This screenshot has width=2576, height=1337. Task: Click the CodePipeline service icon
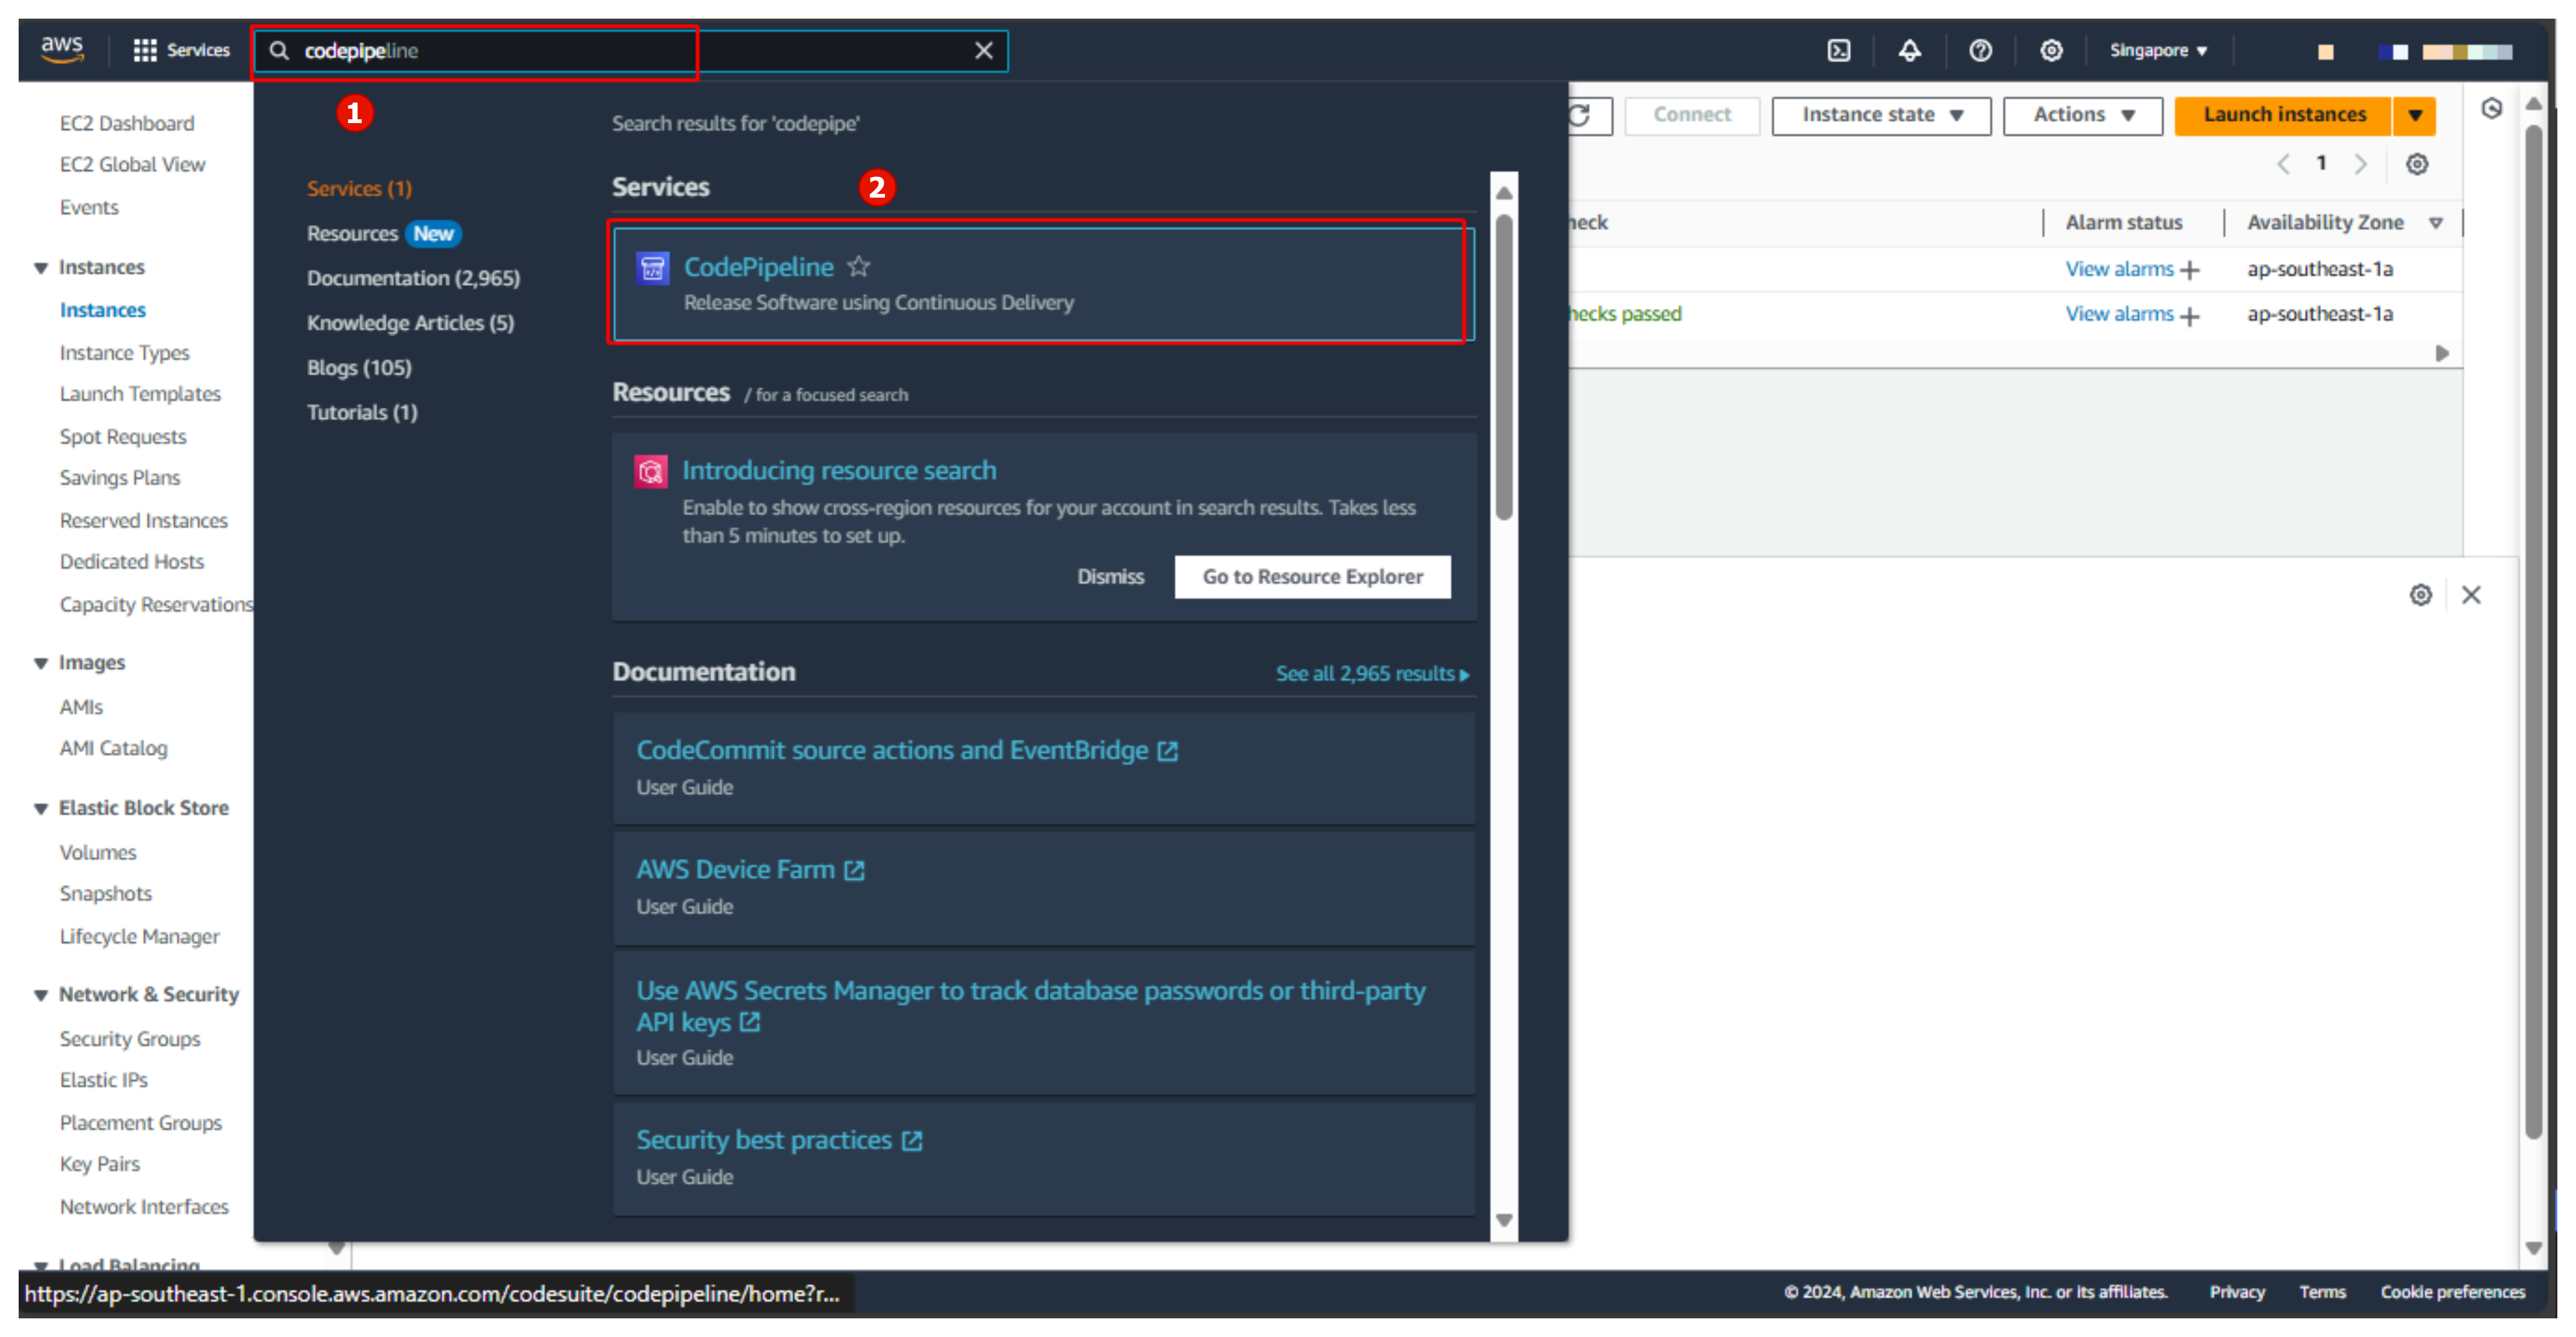(652, 268)
